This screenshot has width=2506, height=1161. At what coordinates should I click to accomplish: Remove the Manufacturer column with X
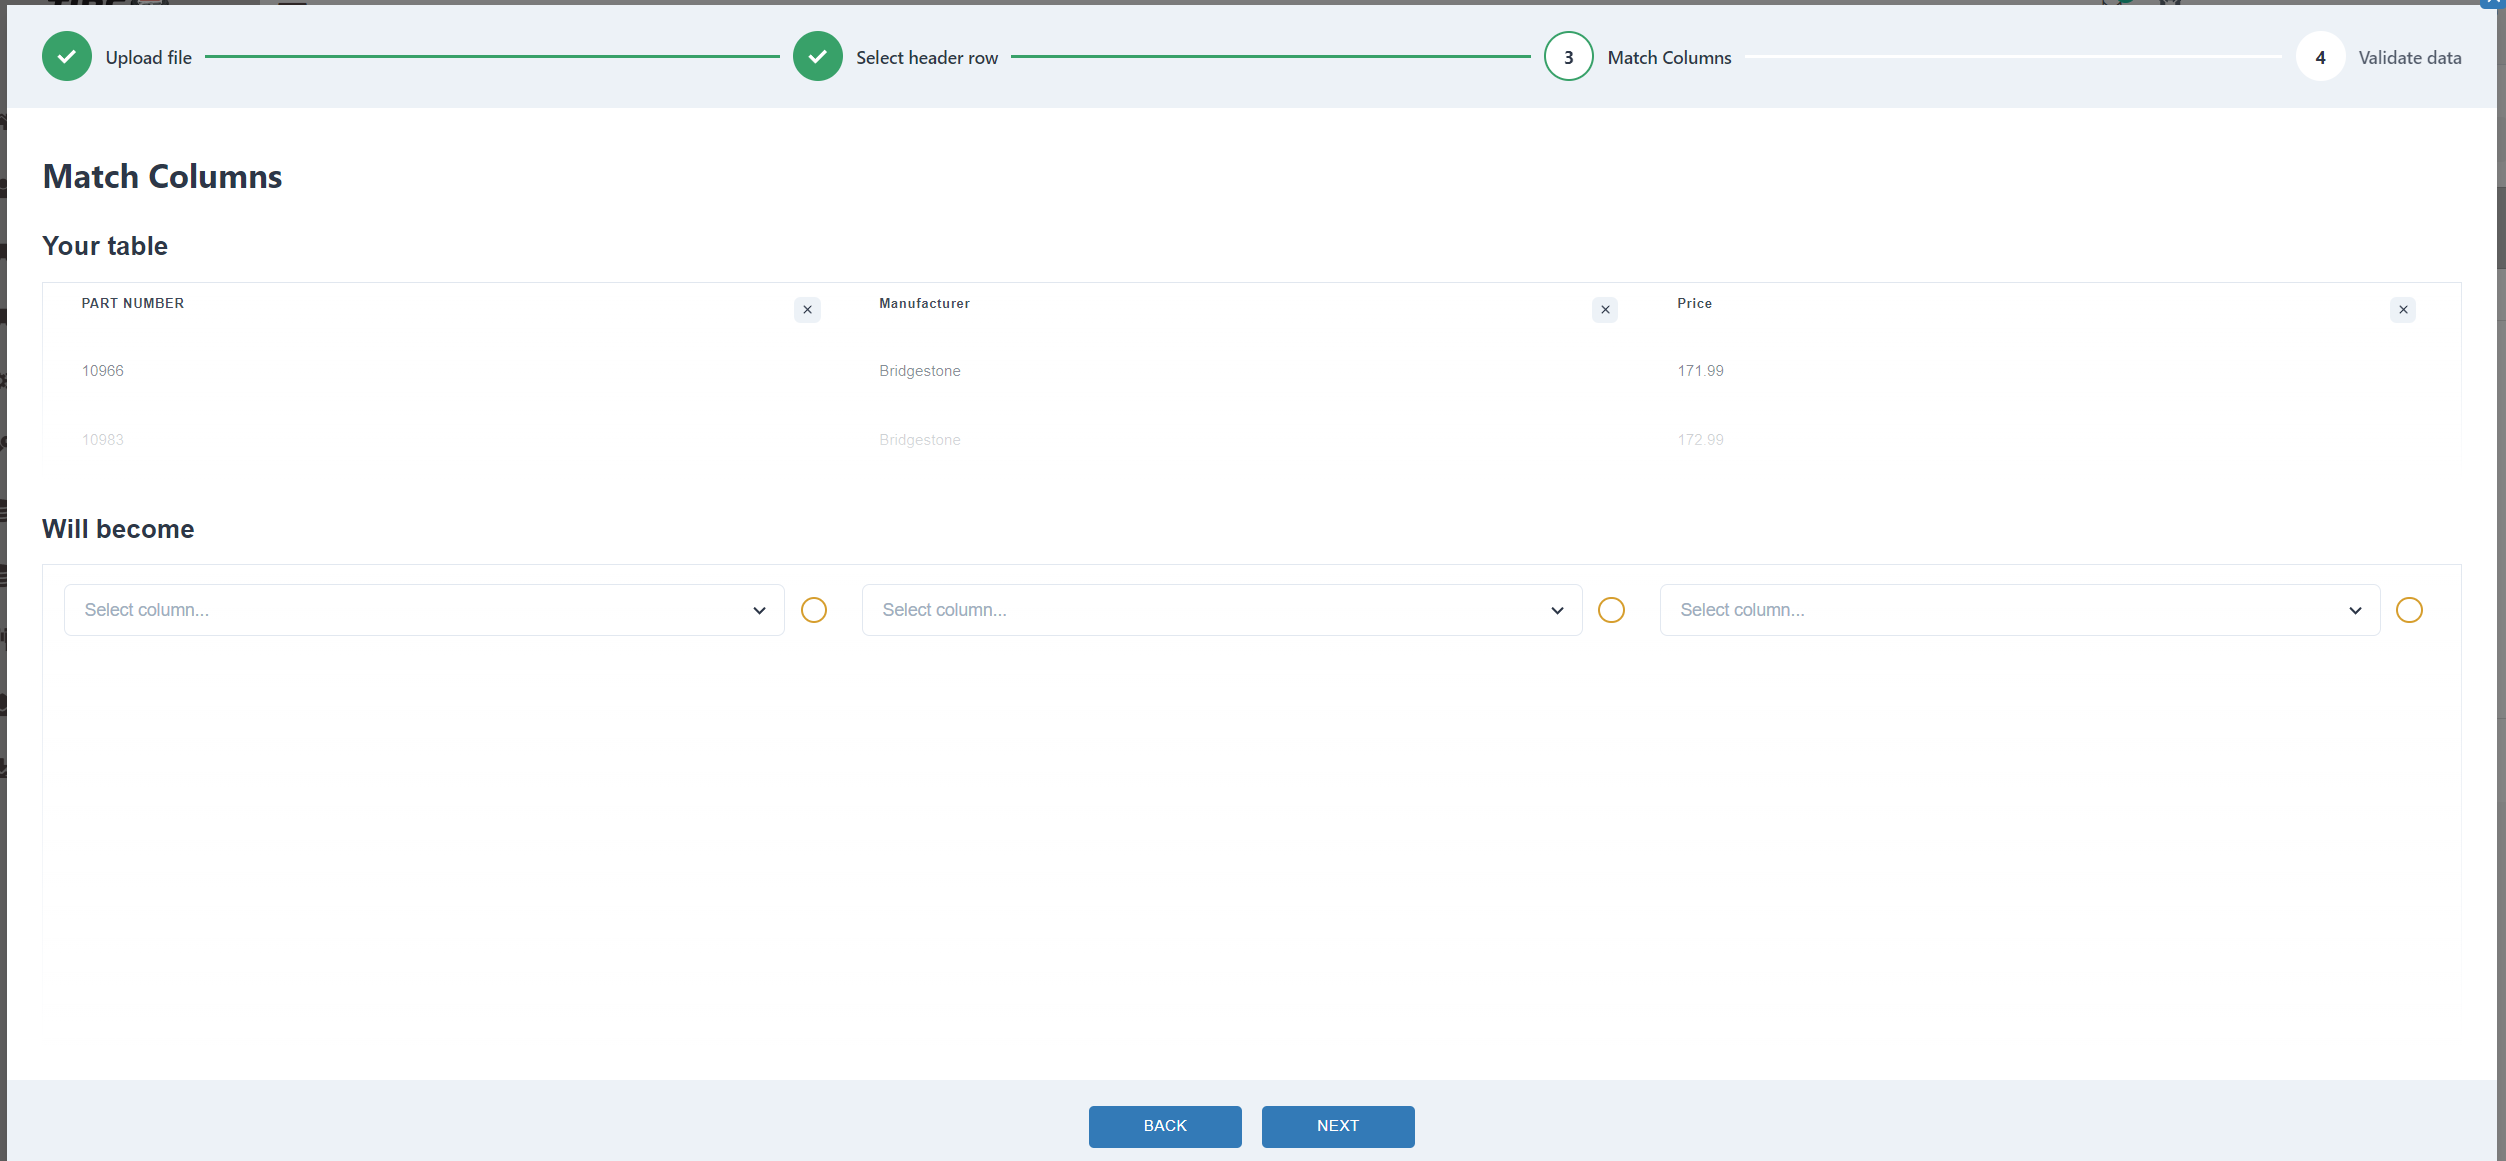coord(1604,310)
